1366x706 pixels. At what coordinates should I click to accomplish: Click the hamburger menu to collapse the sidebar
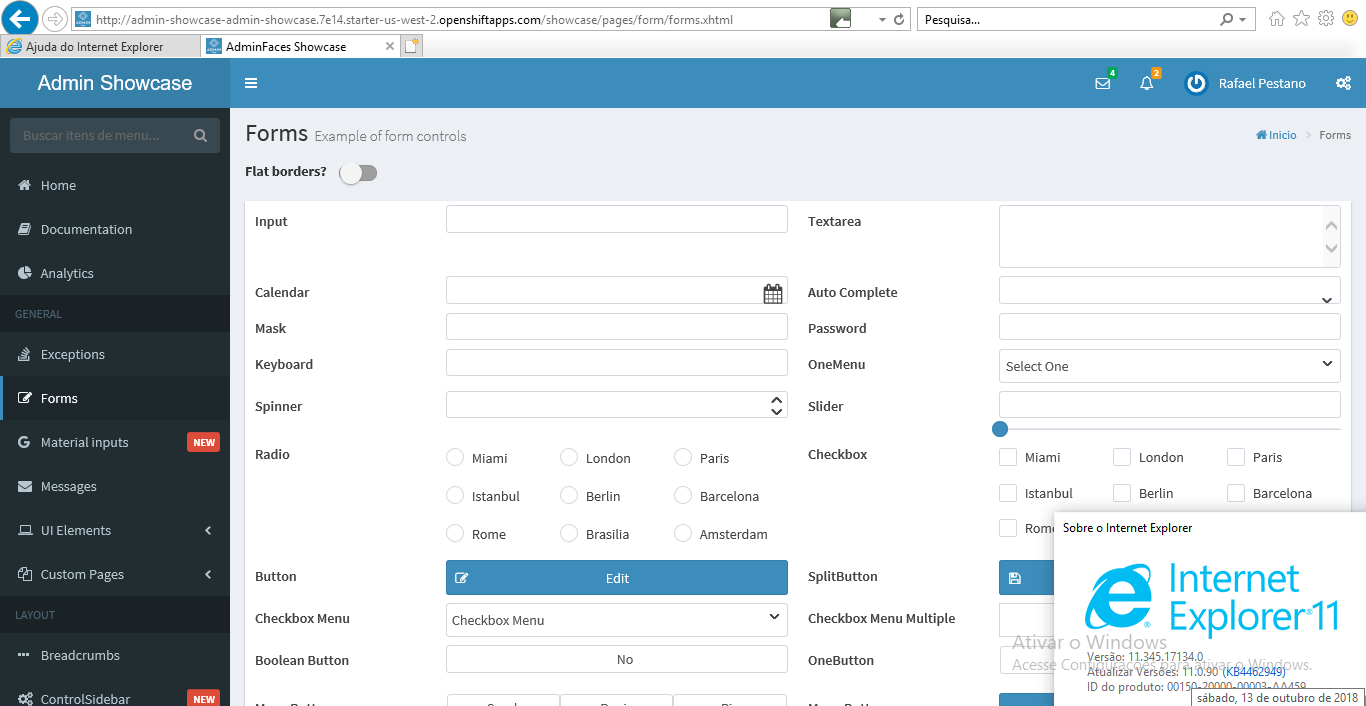[251, 83]
